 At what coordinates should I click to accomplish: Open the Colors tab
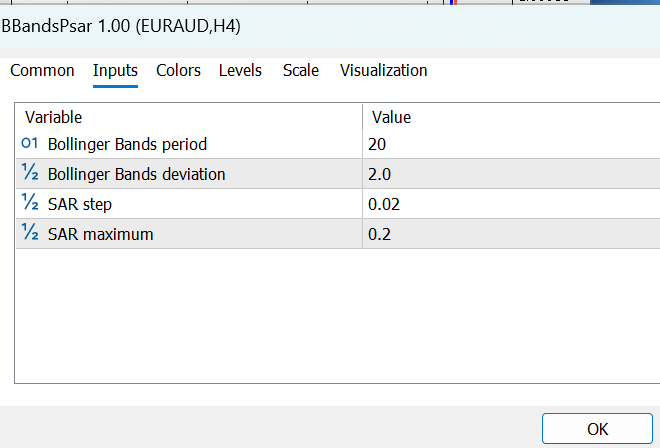[x=178, y=70]
